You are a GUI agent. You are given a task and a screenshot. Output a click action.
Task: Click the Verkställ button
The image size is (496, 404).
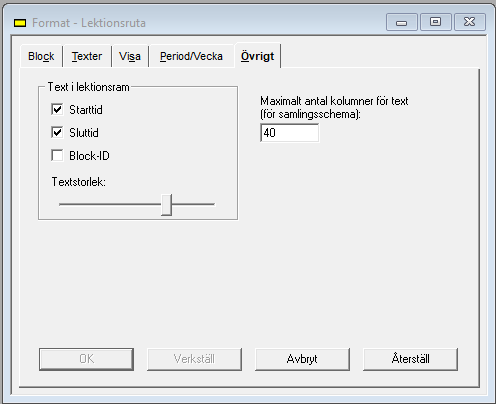pyautogui.click(x=194, y=359)
